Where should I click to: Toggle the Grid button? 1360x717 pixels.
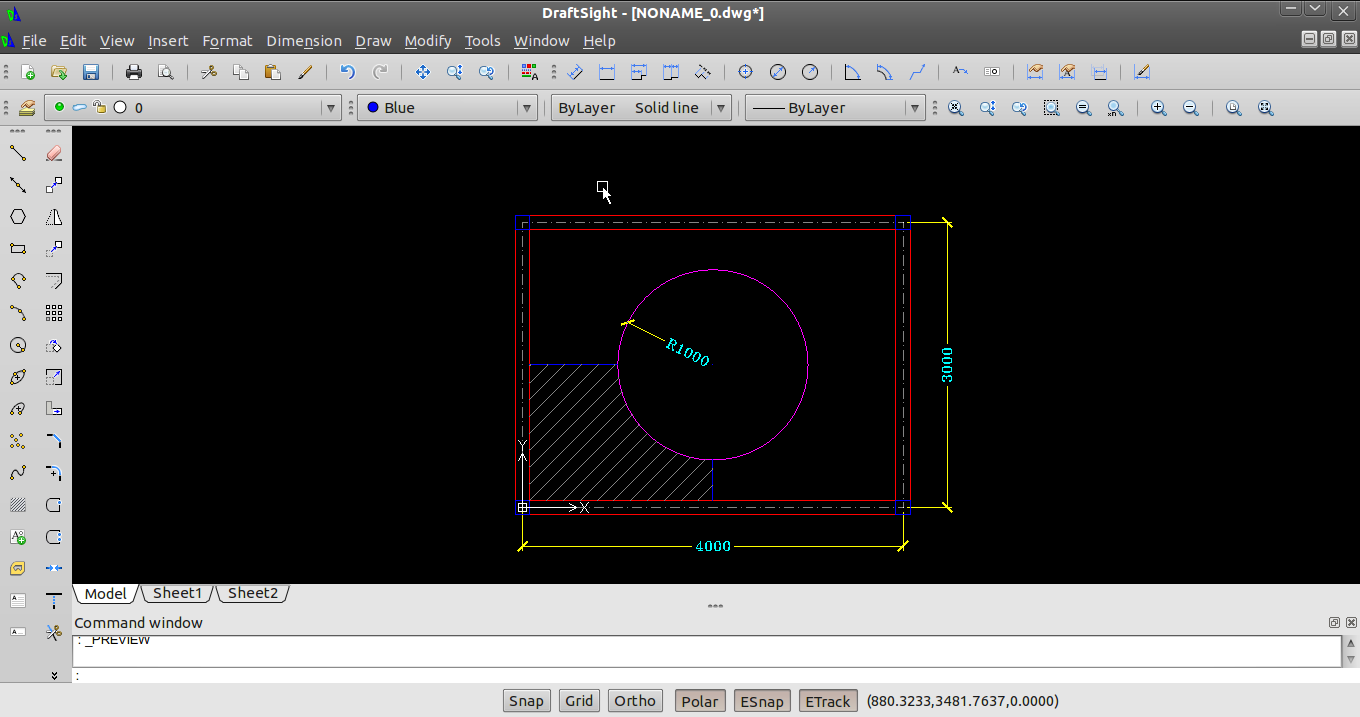pos(579,701)
